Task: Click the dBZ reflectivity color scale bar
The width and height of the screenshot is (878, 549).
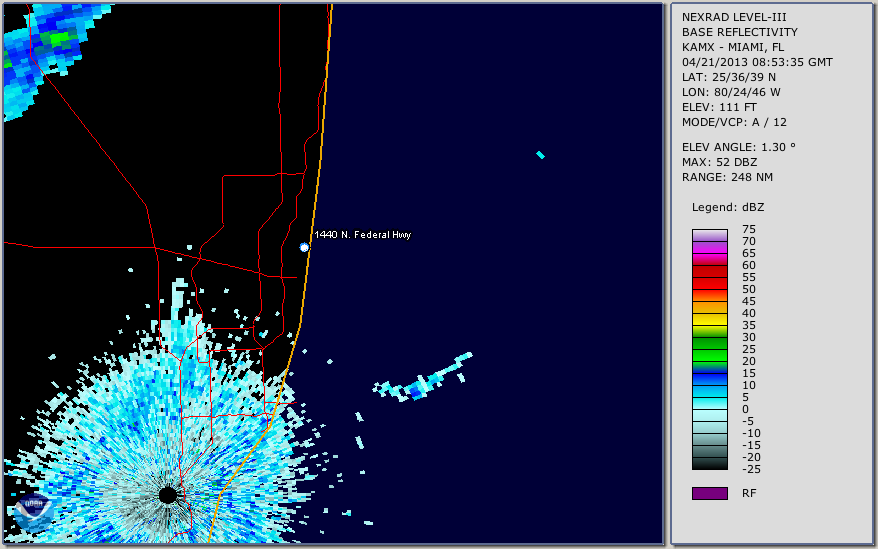Action: [709, 350]
